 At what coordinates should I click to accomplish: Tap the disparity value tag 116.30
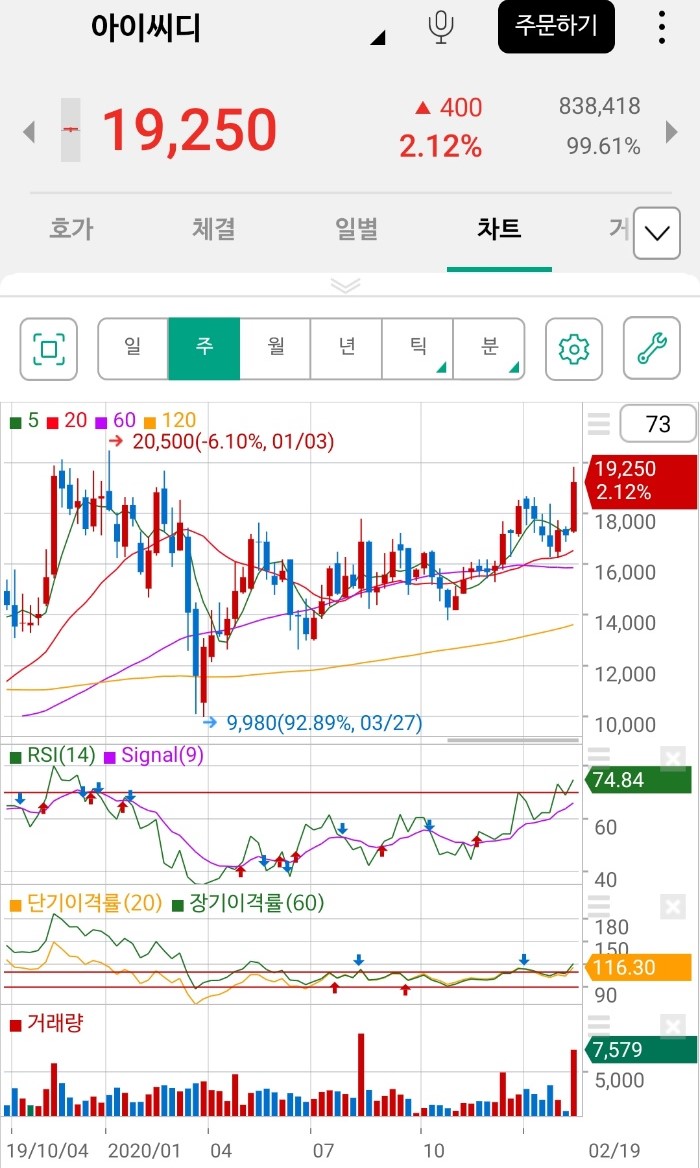click(x=639, y=968)
